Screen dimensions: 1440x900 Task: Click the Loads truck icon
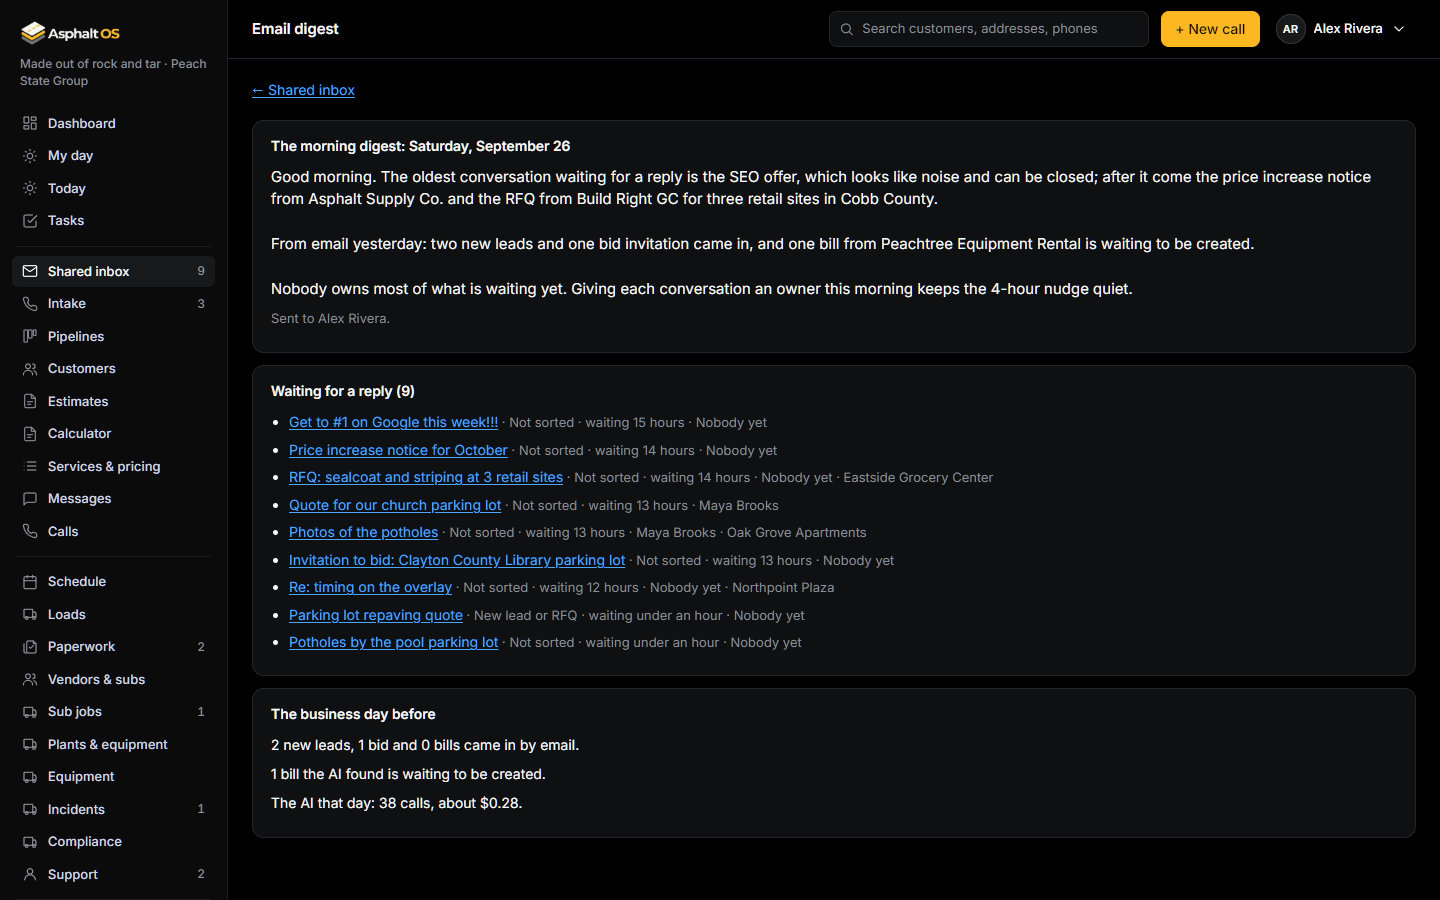point(30,614)
